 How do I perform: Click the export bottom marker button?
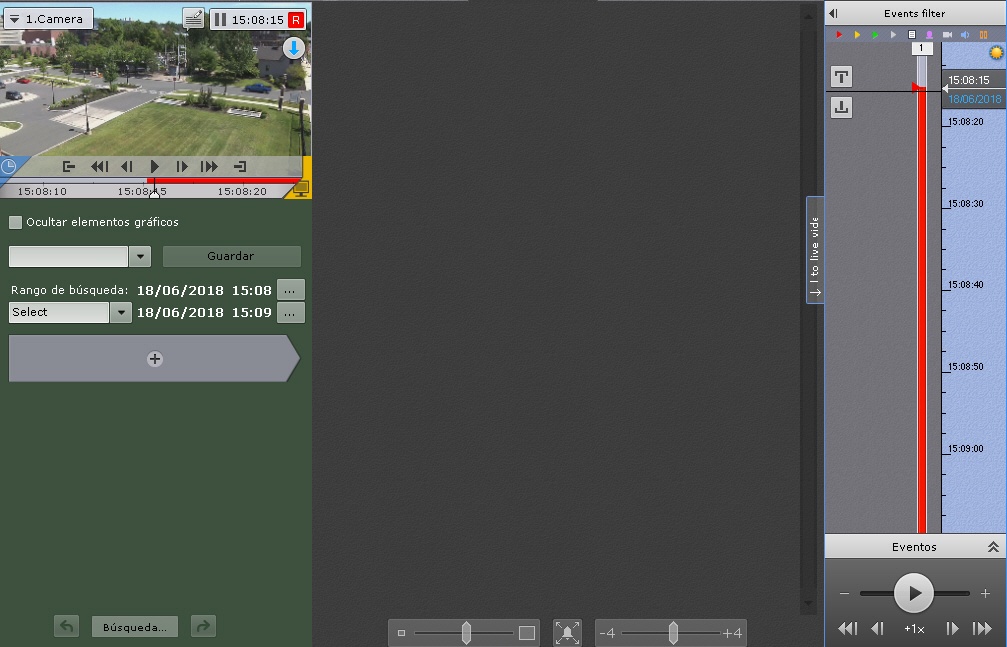point(842,107)
